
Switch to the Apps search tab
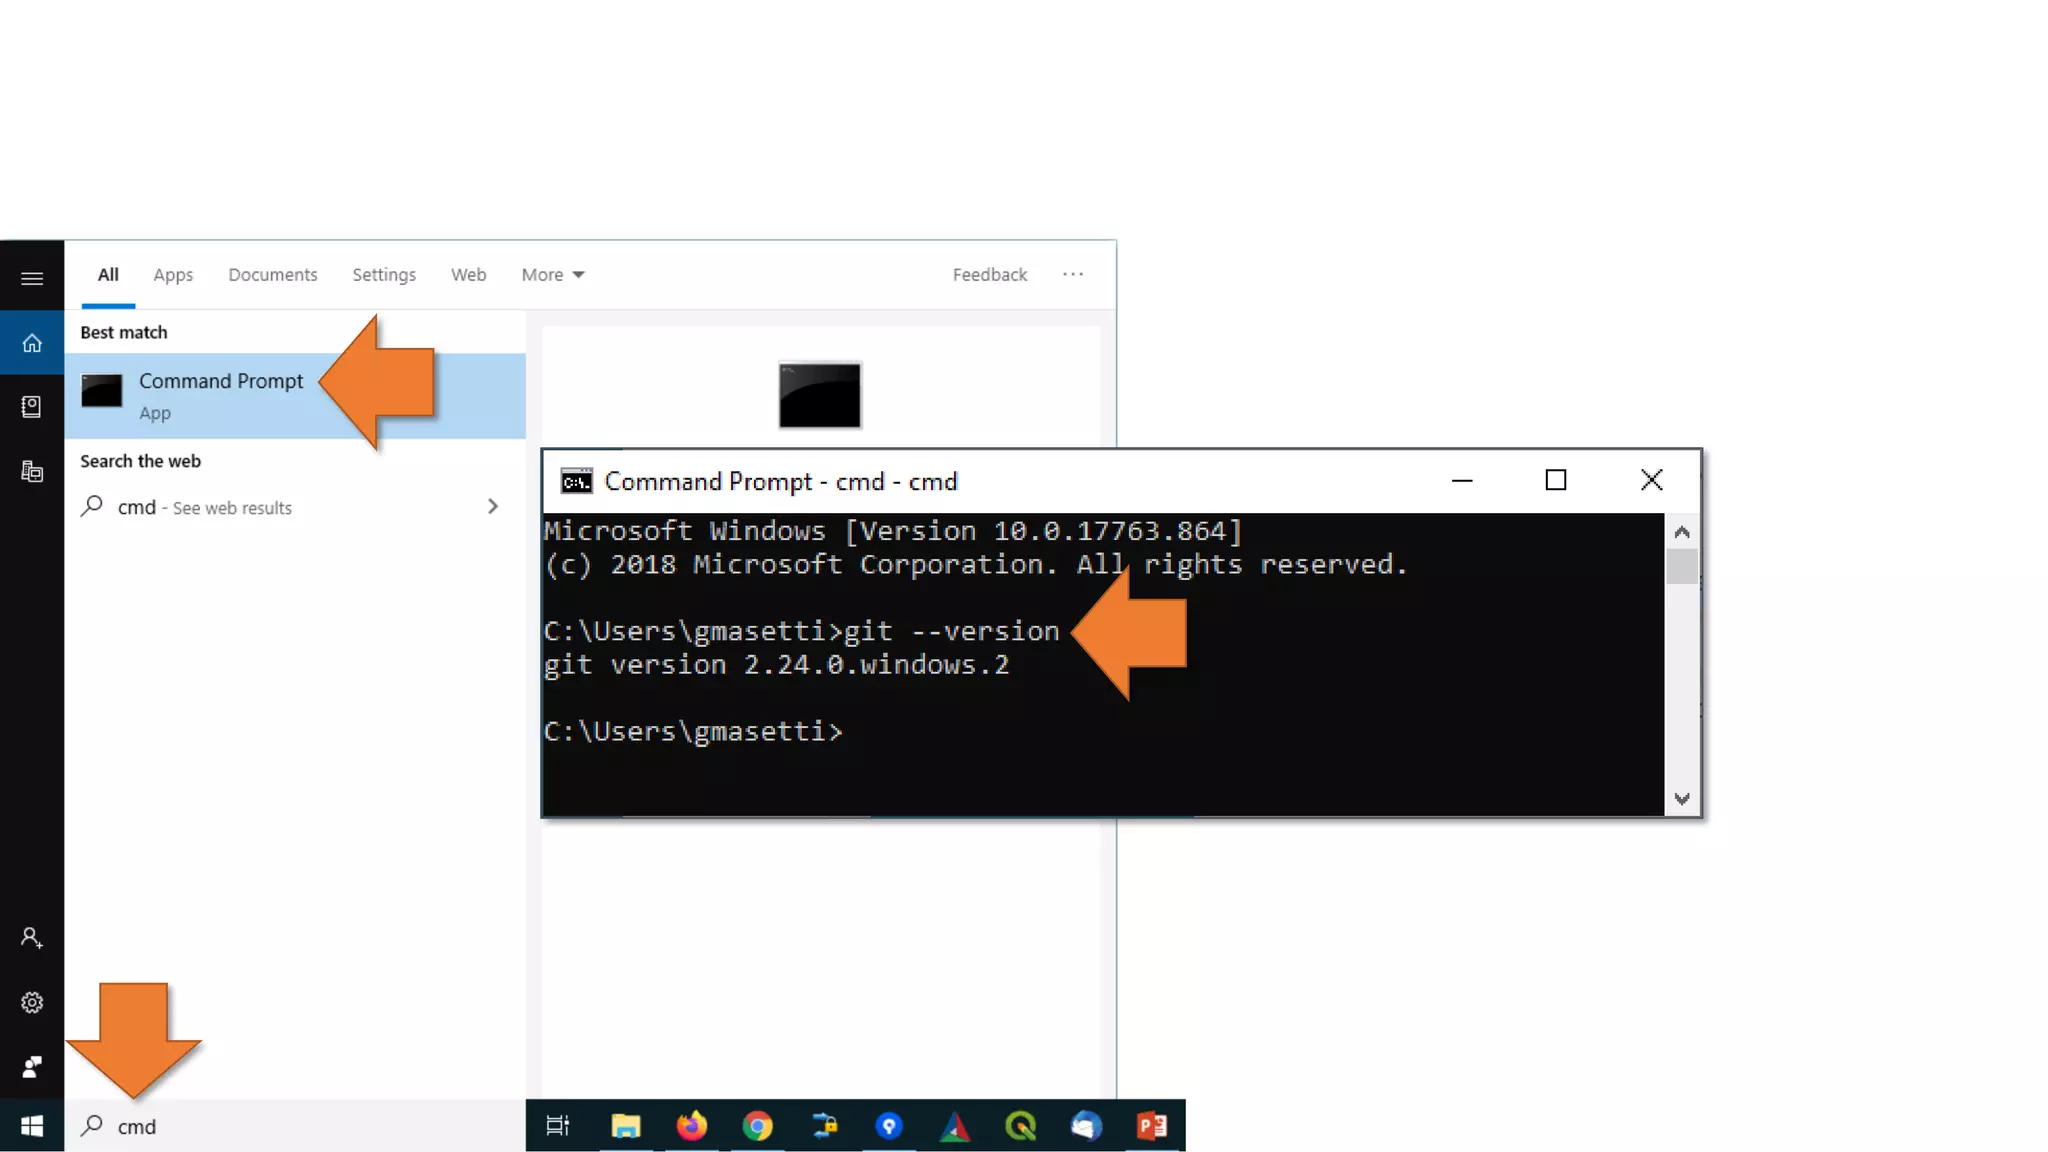(173, 274)
